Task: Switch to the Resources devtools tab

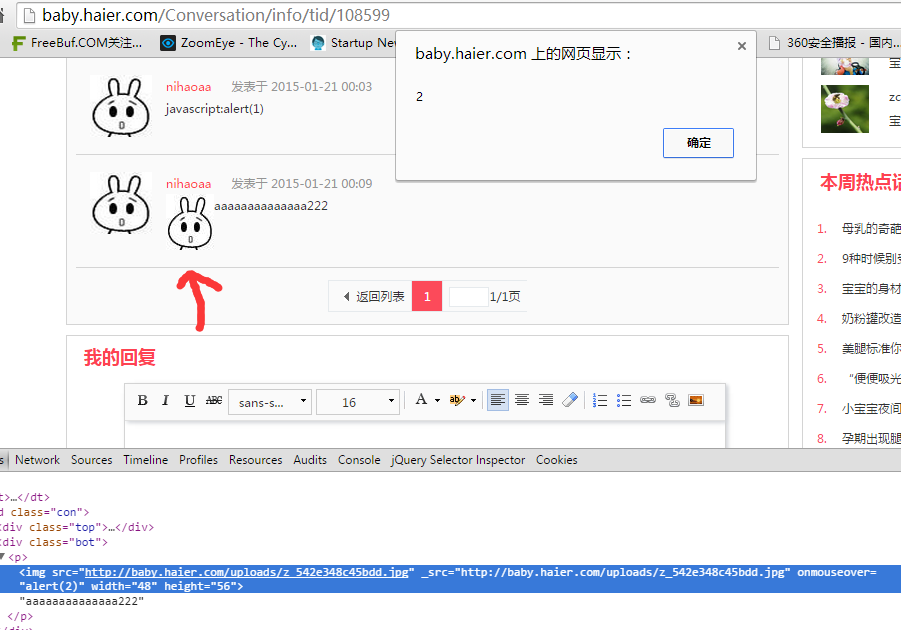Action: click(256, 460)
